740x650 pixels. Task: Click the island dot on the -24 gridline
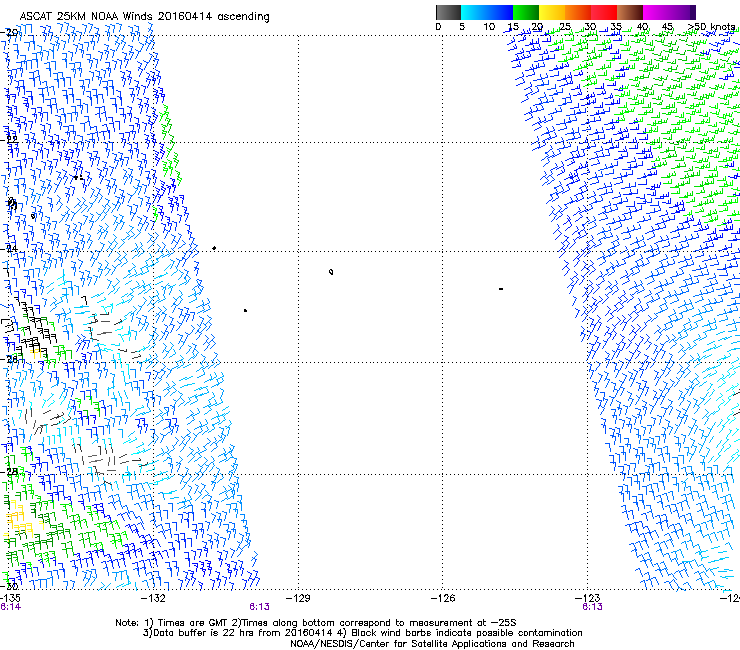[214, 248]
